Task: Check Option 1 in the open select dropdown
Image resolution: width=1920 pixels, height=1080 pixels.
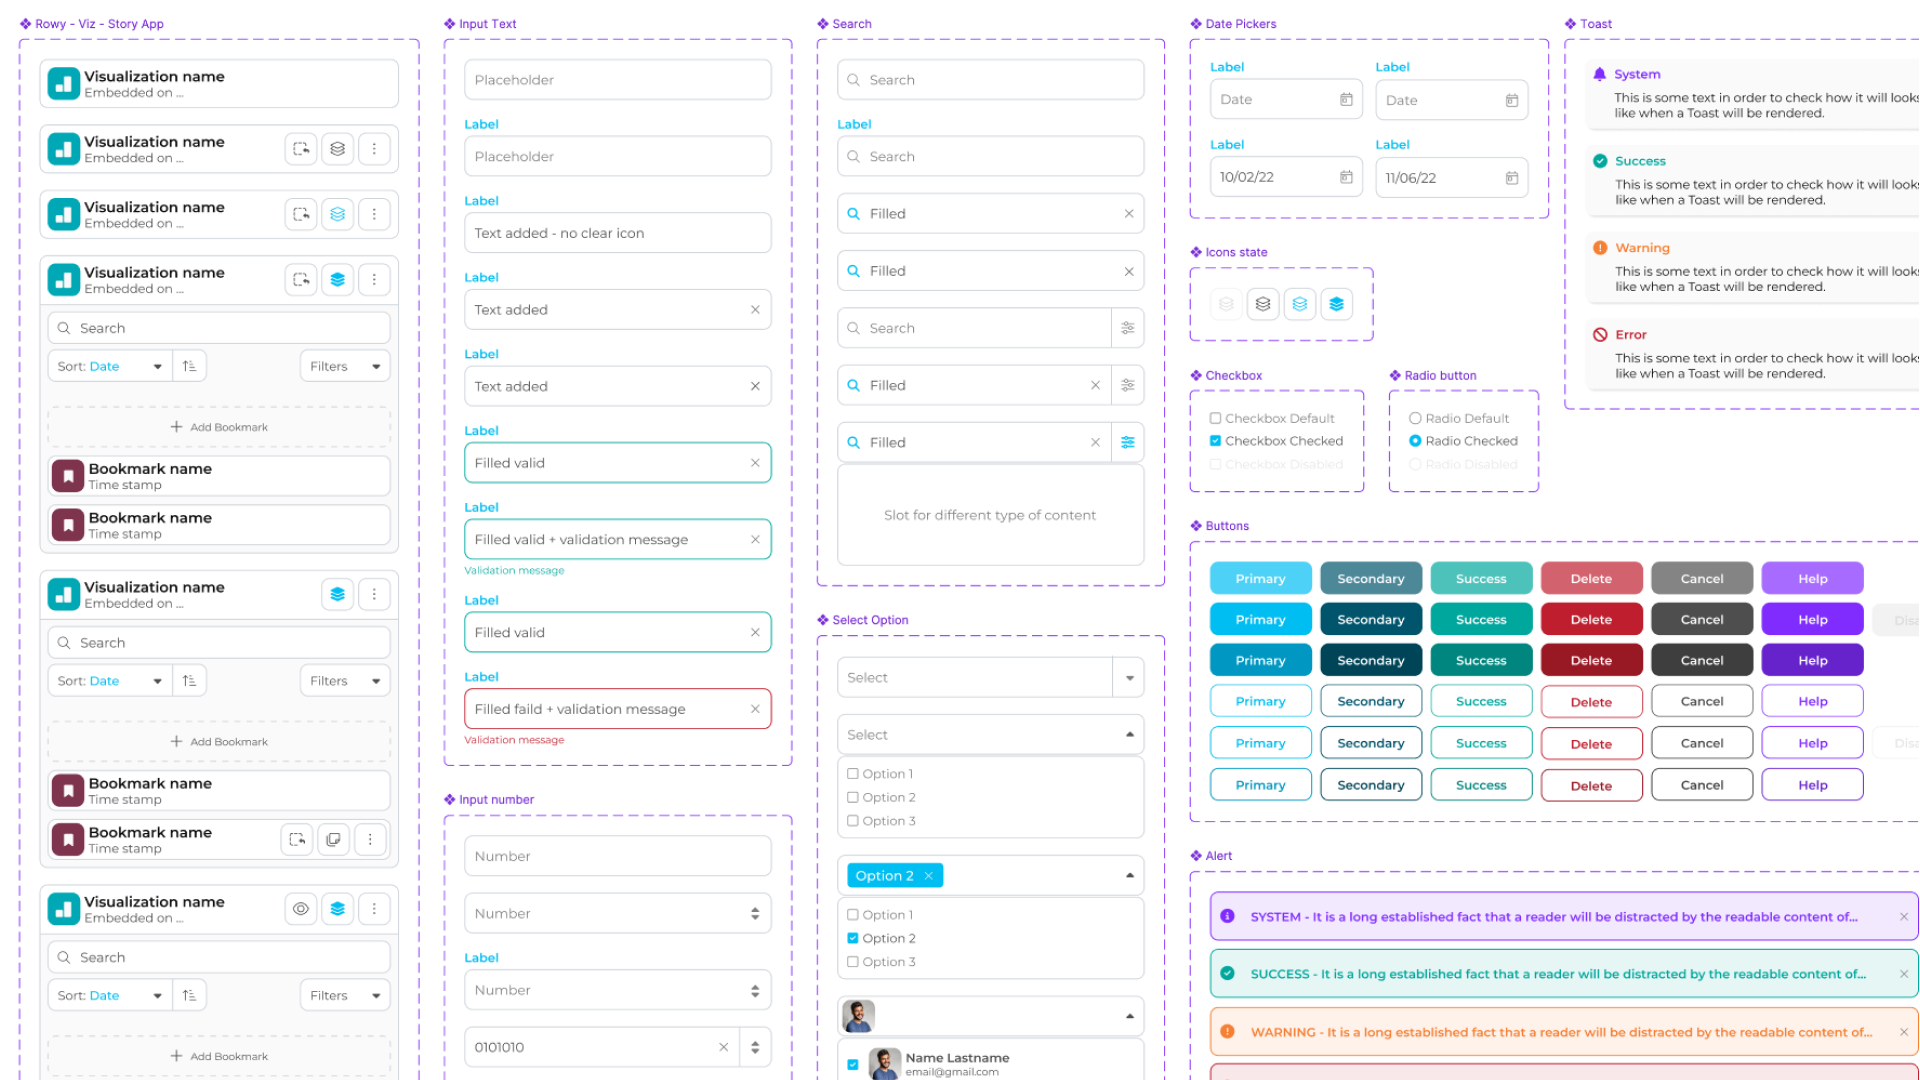Action: click(x=852, y=773)
